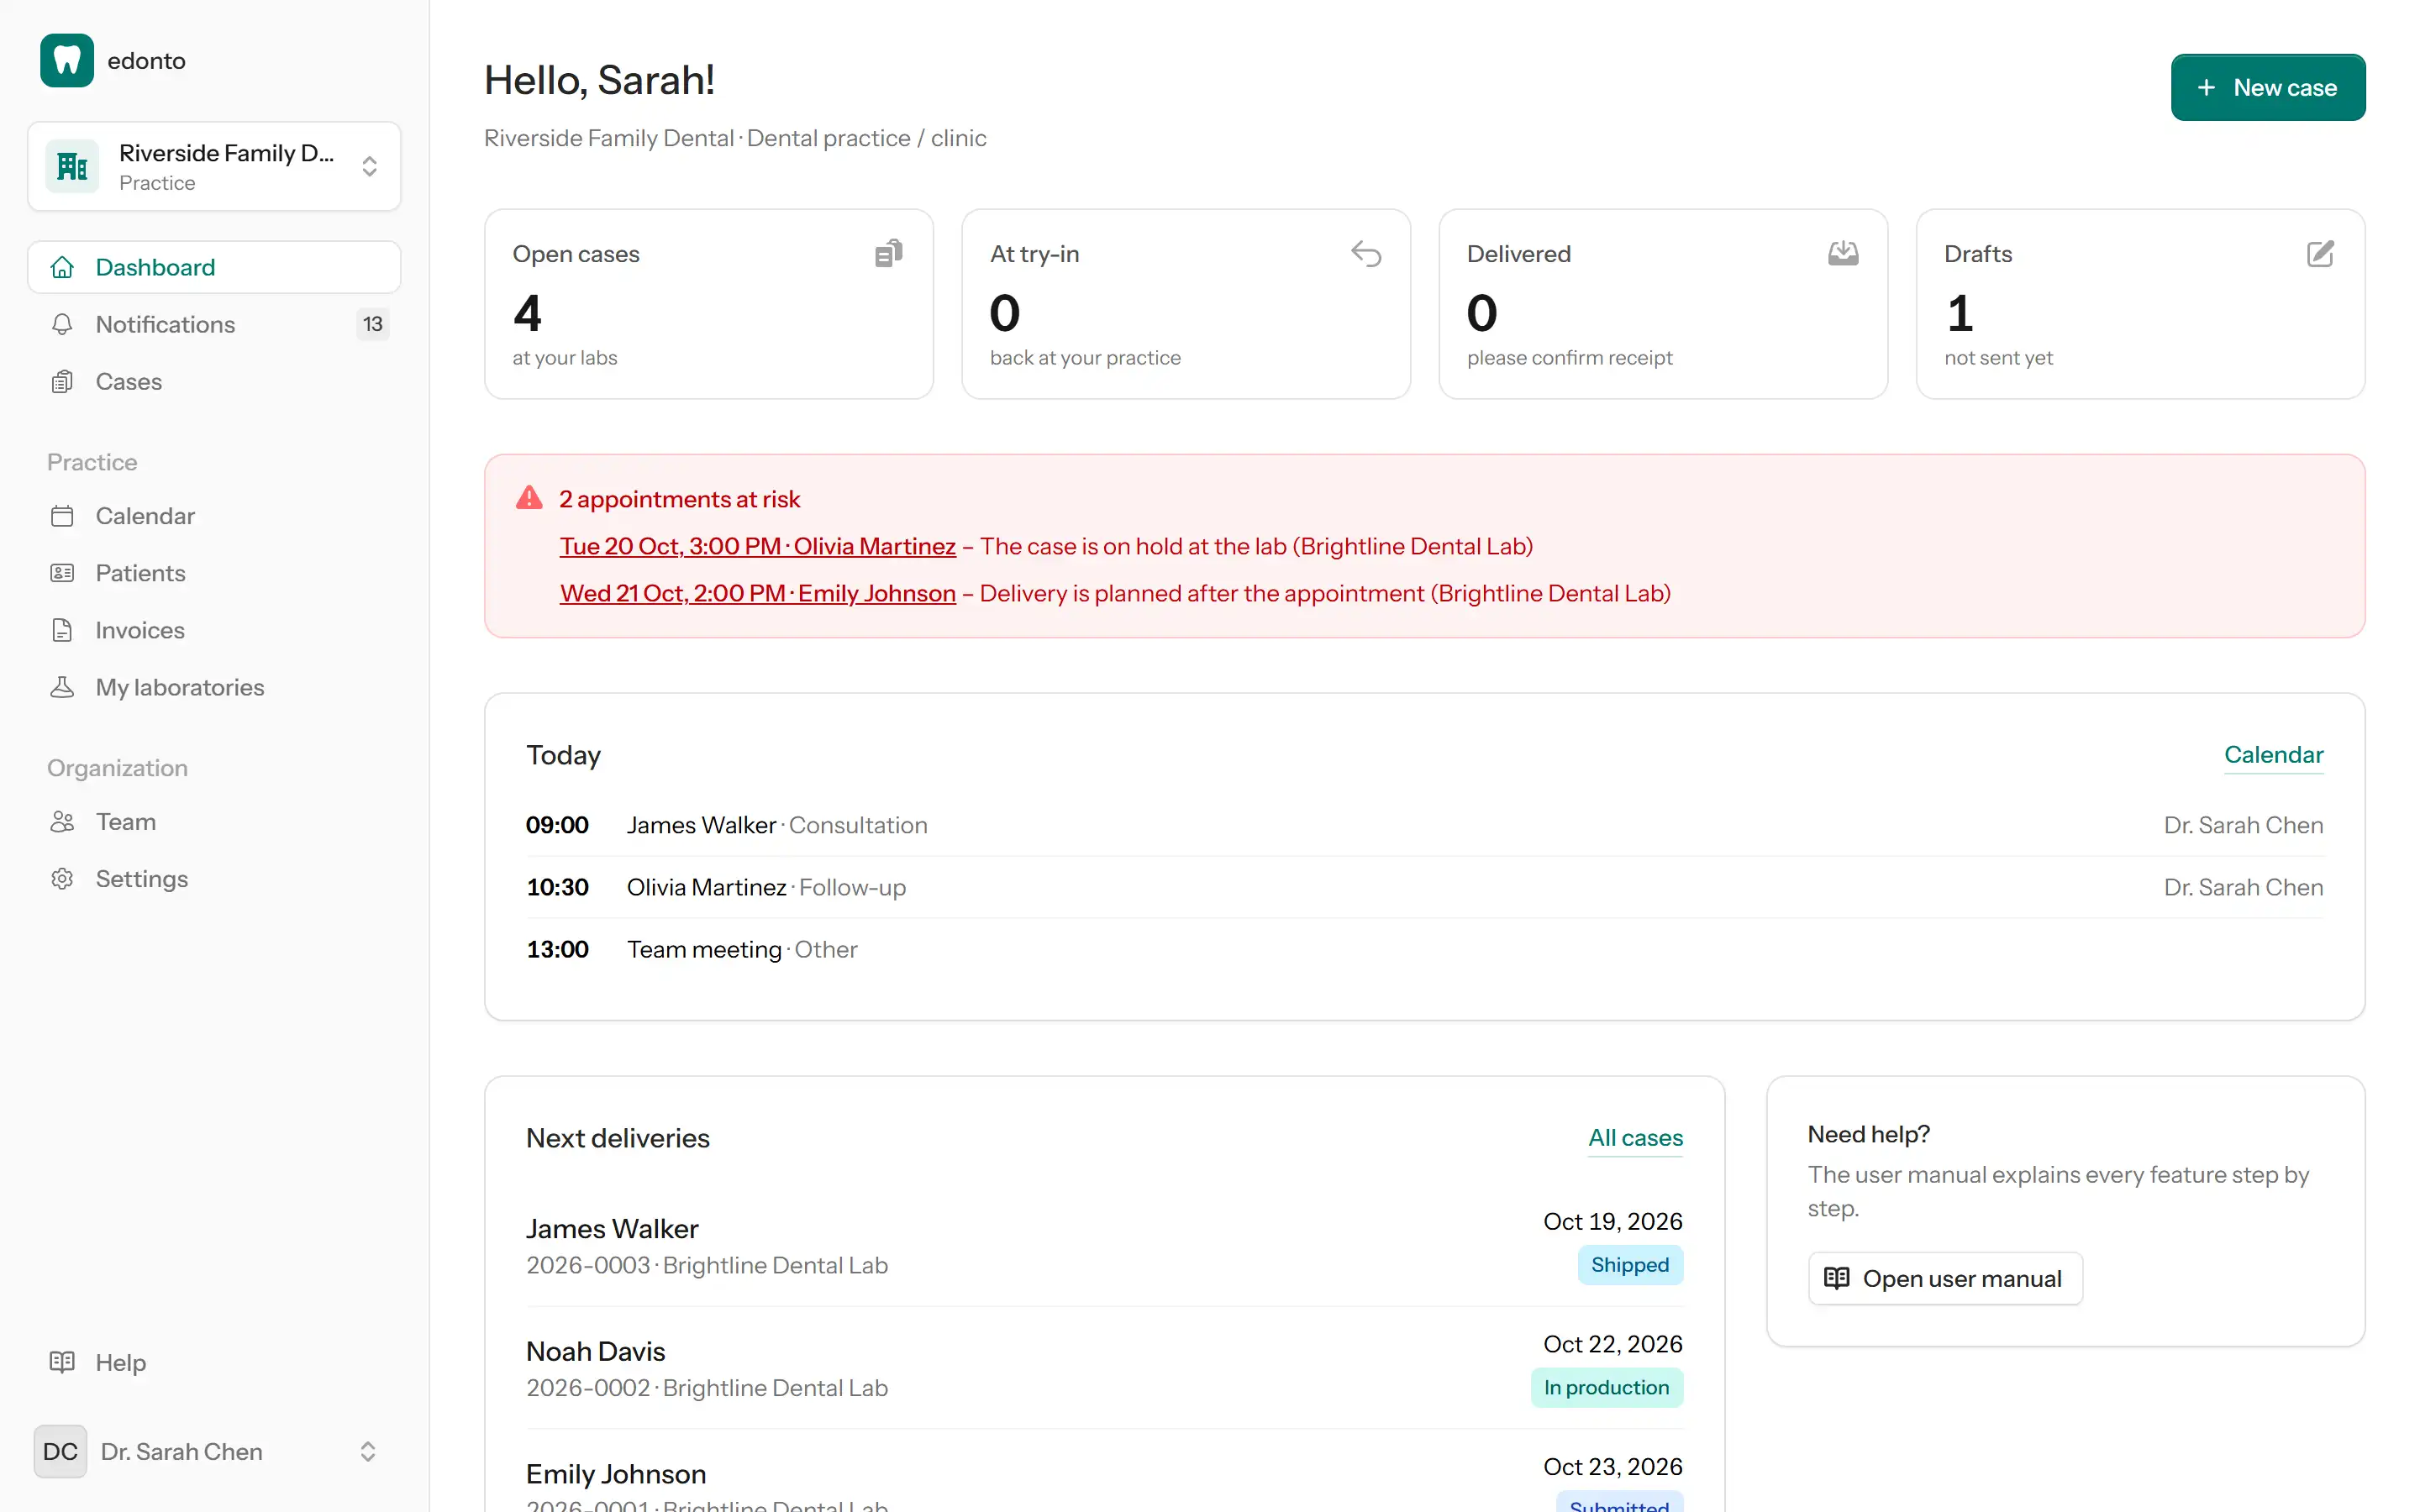Click the sidebar Calendar icon
Screen dimensions: 2420x1512
tap(62, 516)
